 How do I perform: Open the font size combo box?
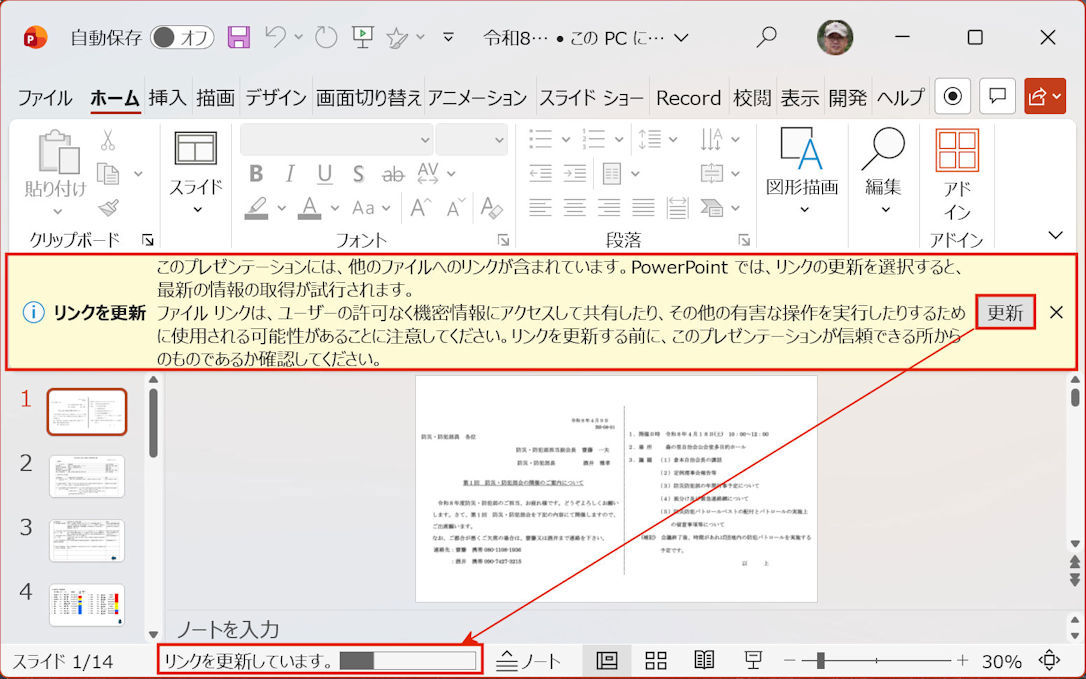tap(472, 139)
